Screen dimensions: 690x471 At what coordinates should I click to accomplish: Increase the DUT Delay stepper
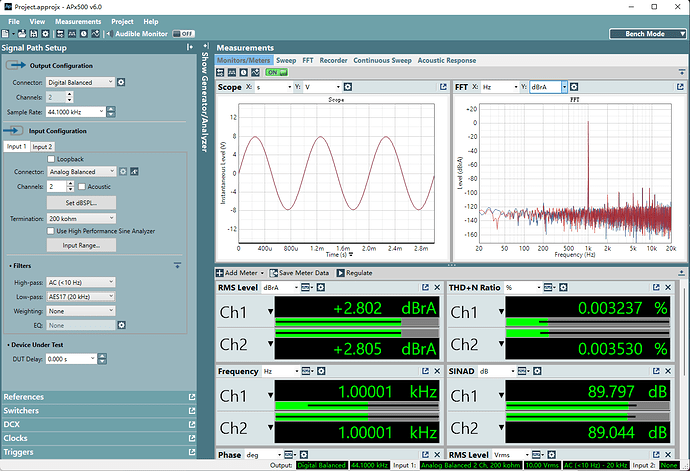tap(102, 356)
